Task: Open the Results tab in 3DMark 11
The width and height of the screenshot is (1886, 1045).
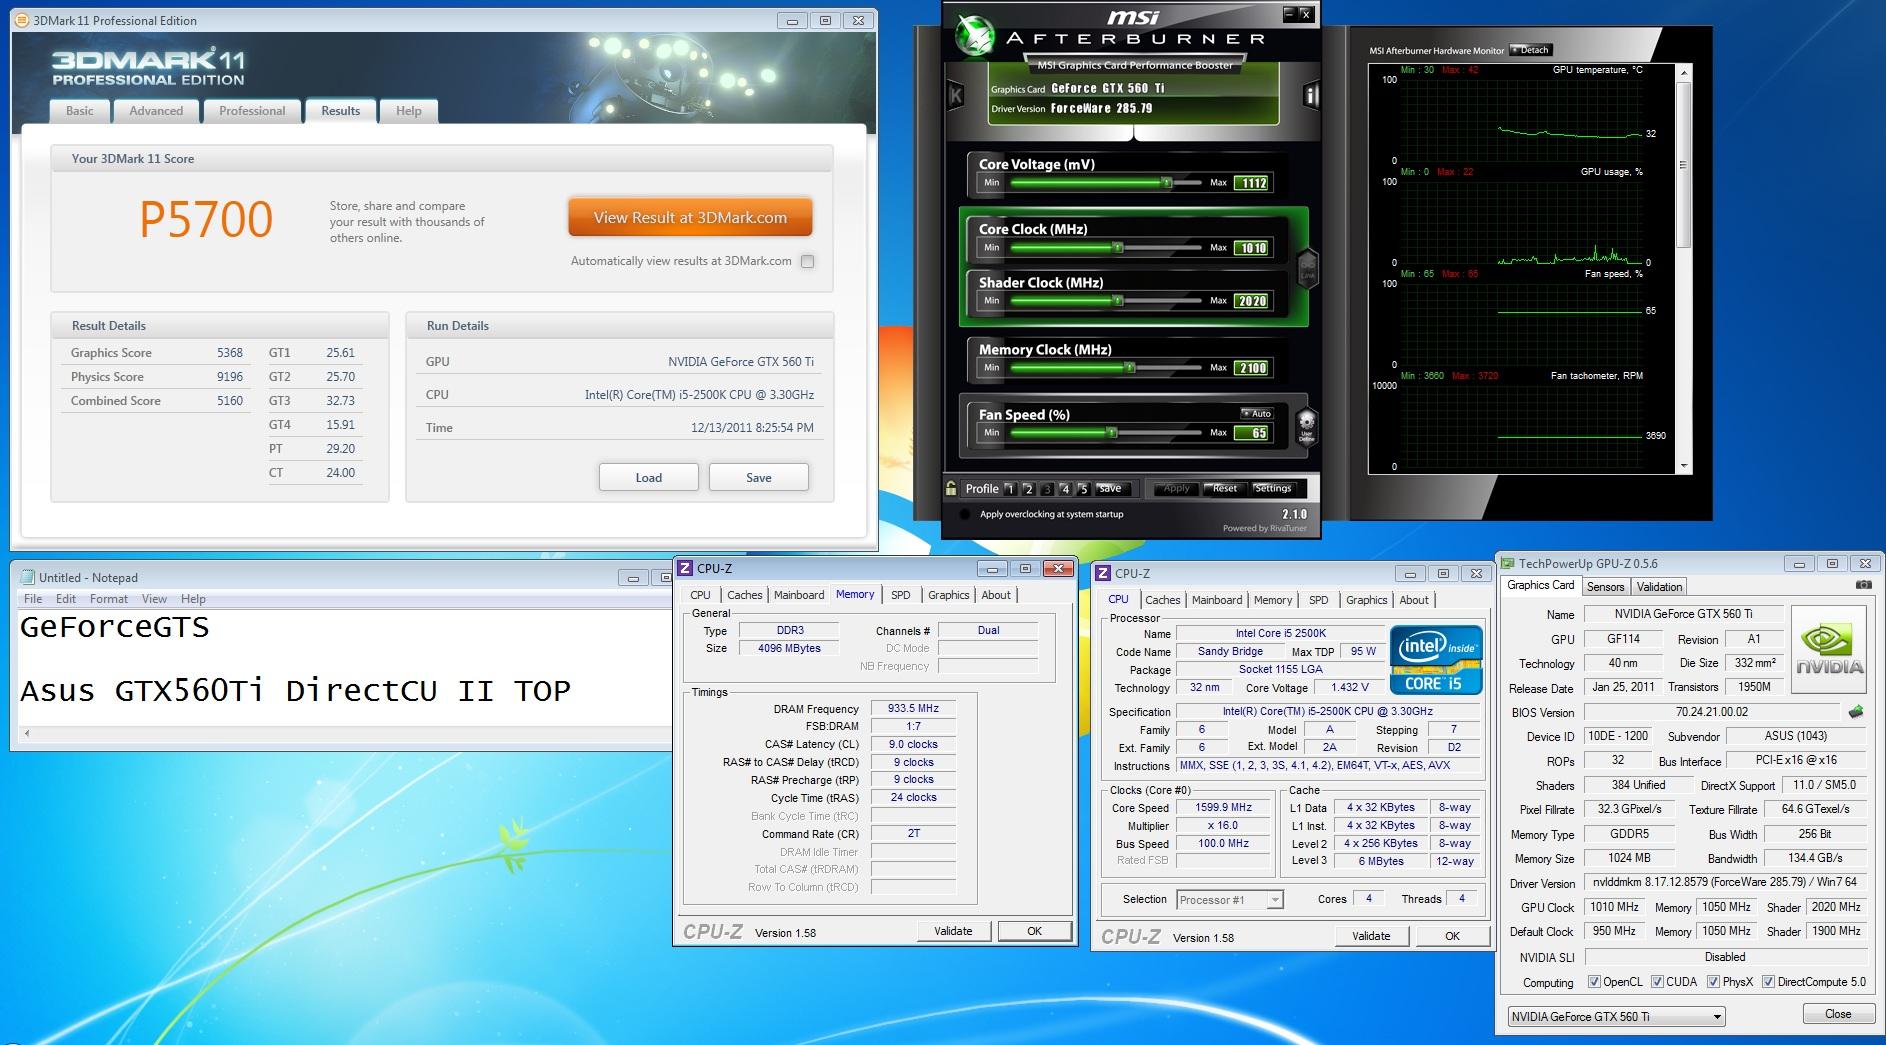Action: click(340, 111)
